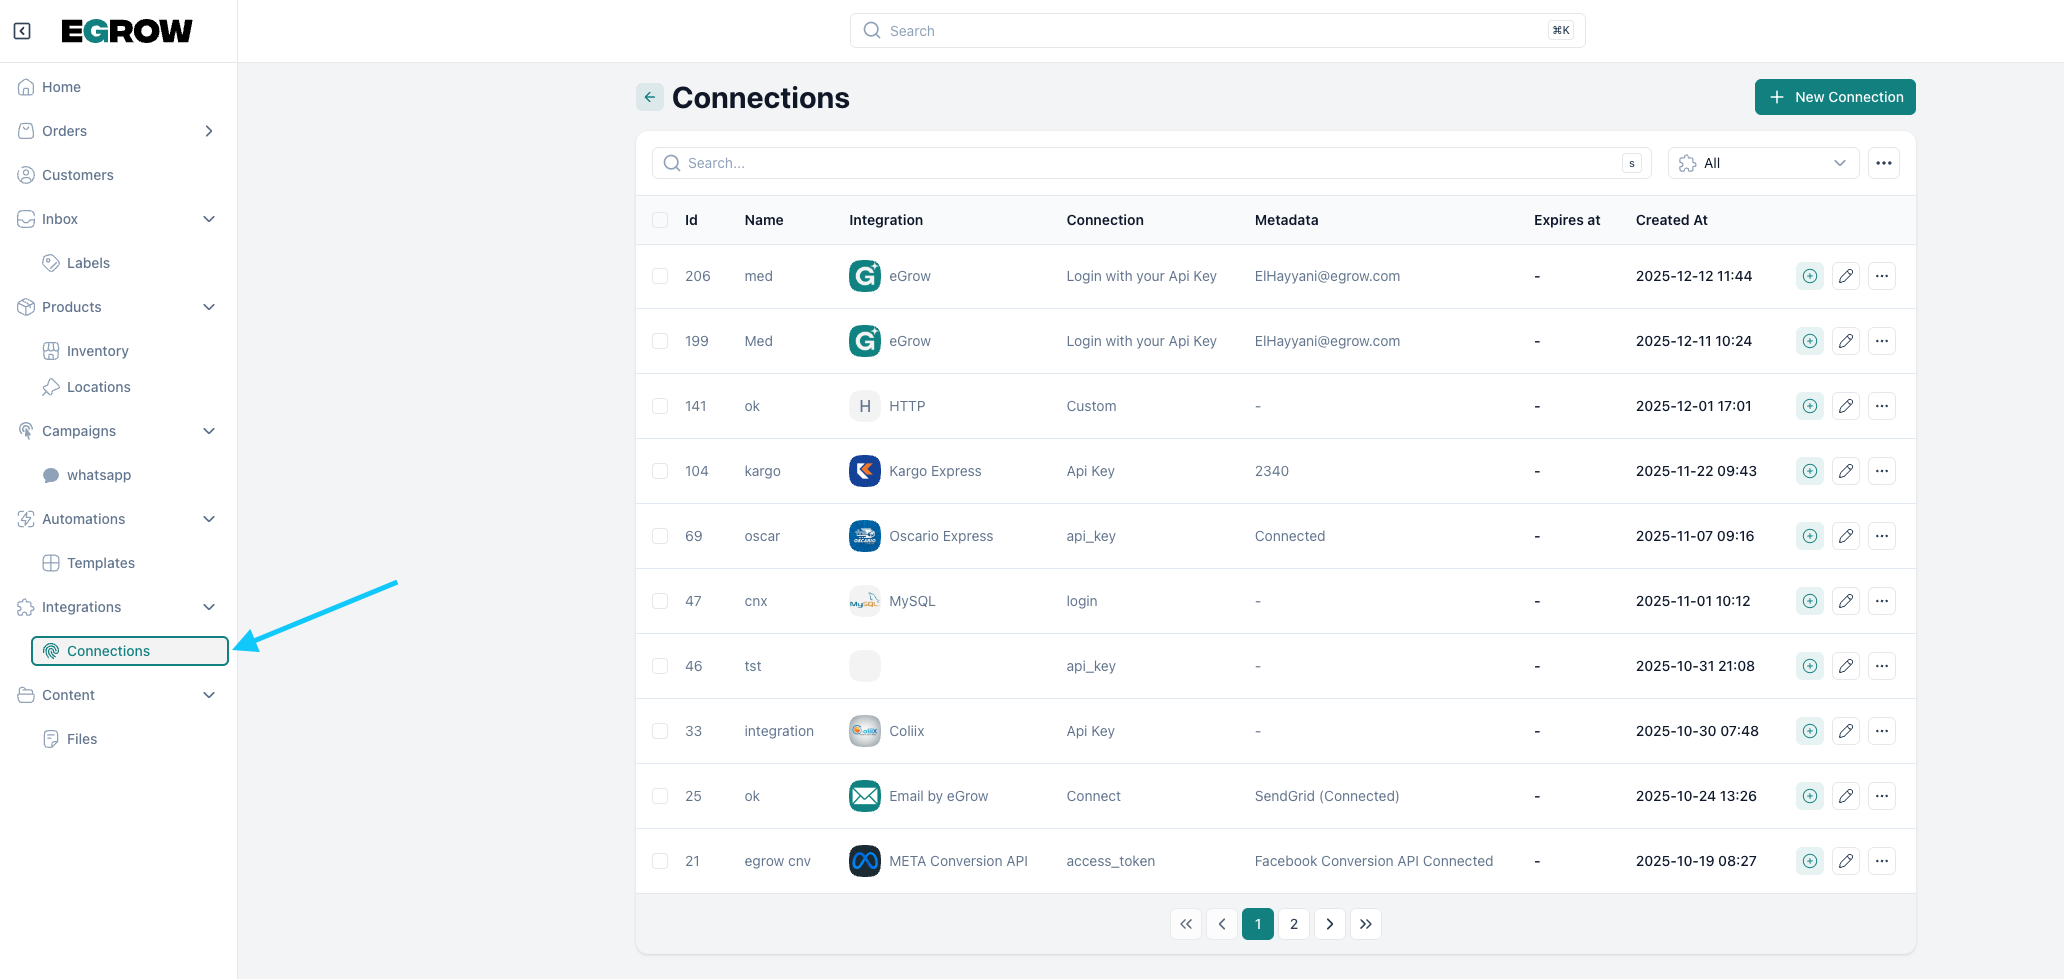Jump to the last page of connections
Screen dimensions: 2064x979
point(1366,924)
